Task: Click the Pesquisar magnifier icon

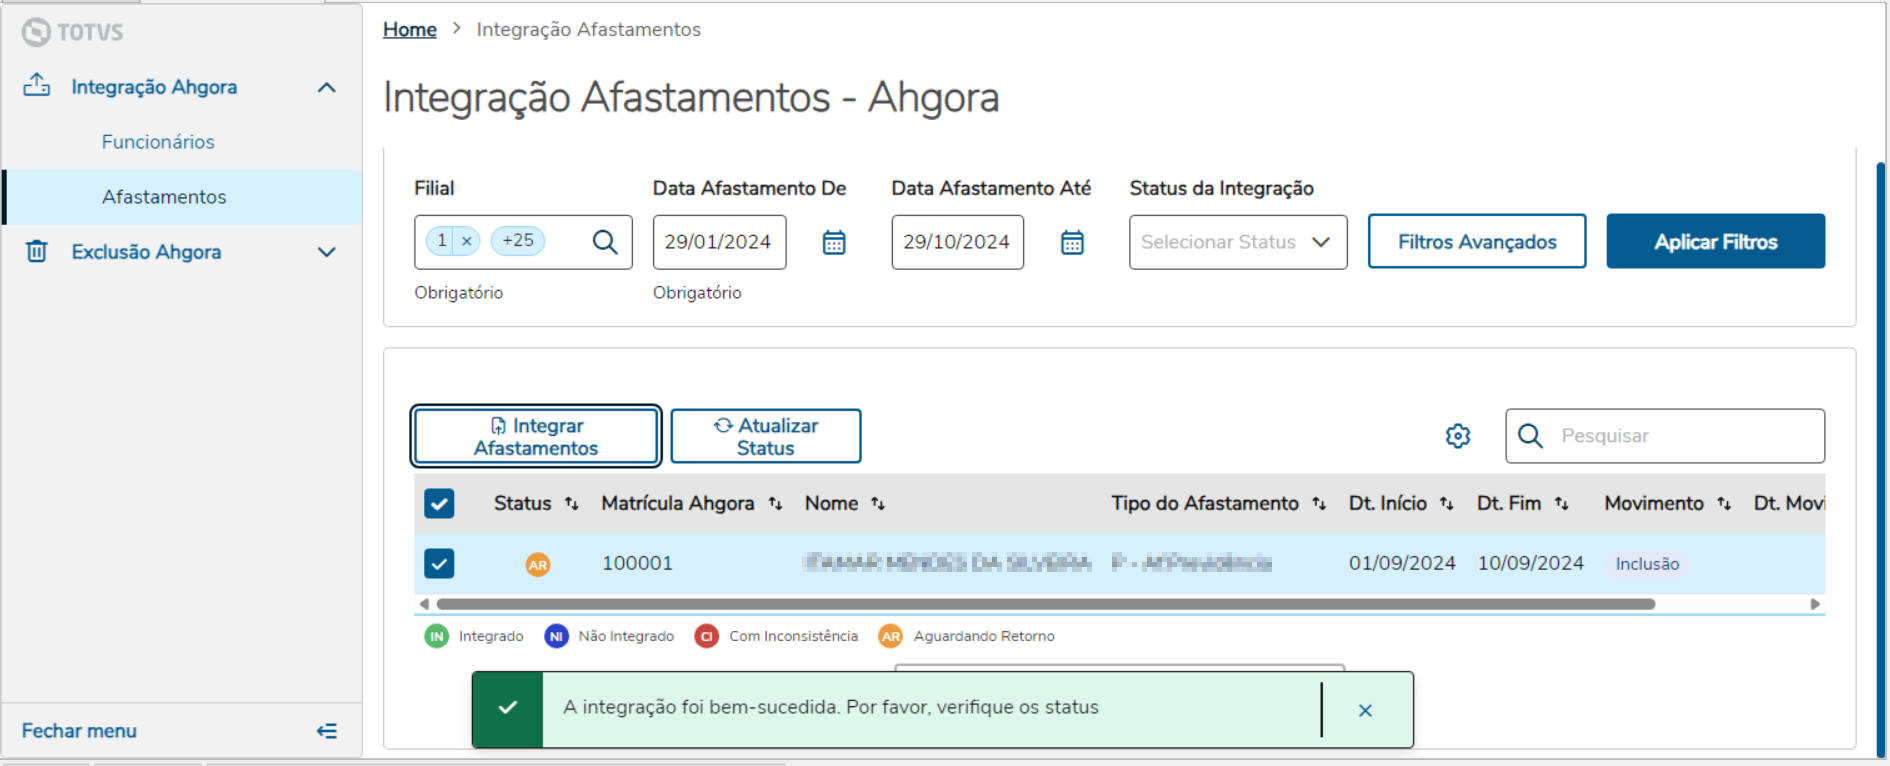Action: pyautogui.click(x=1530, y=436)
